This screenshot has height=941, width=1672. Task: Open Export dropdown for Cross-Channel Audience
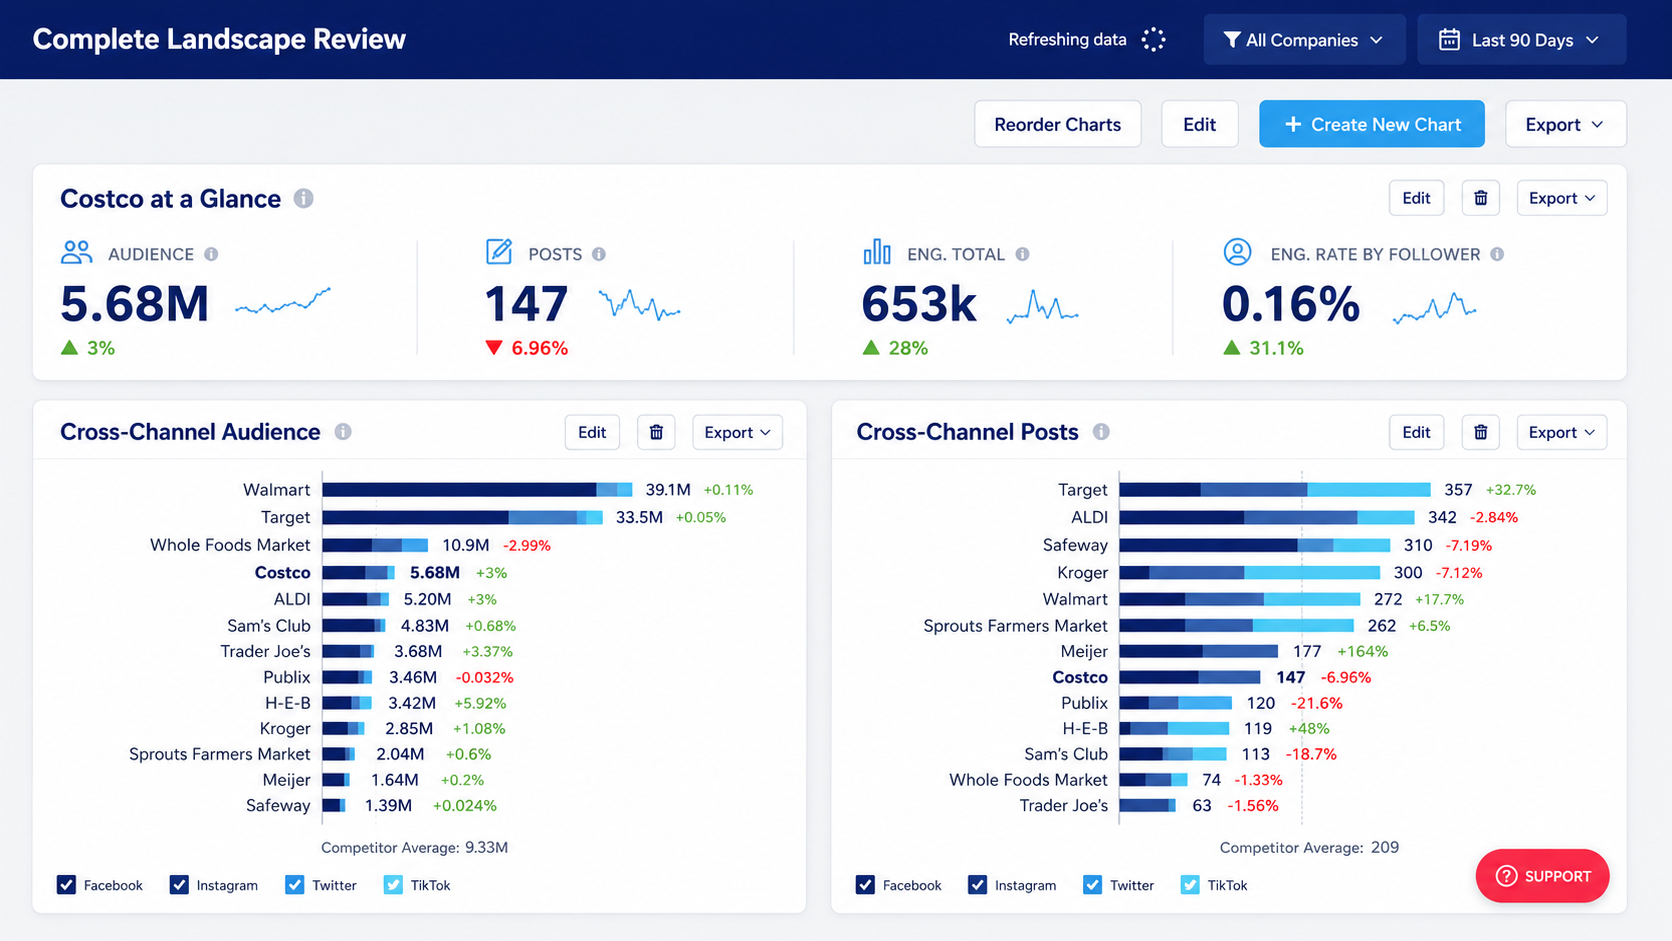737,432
